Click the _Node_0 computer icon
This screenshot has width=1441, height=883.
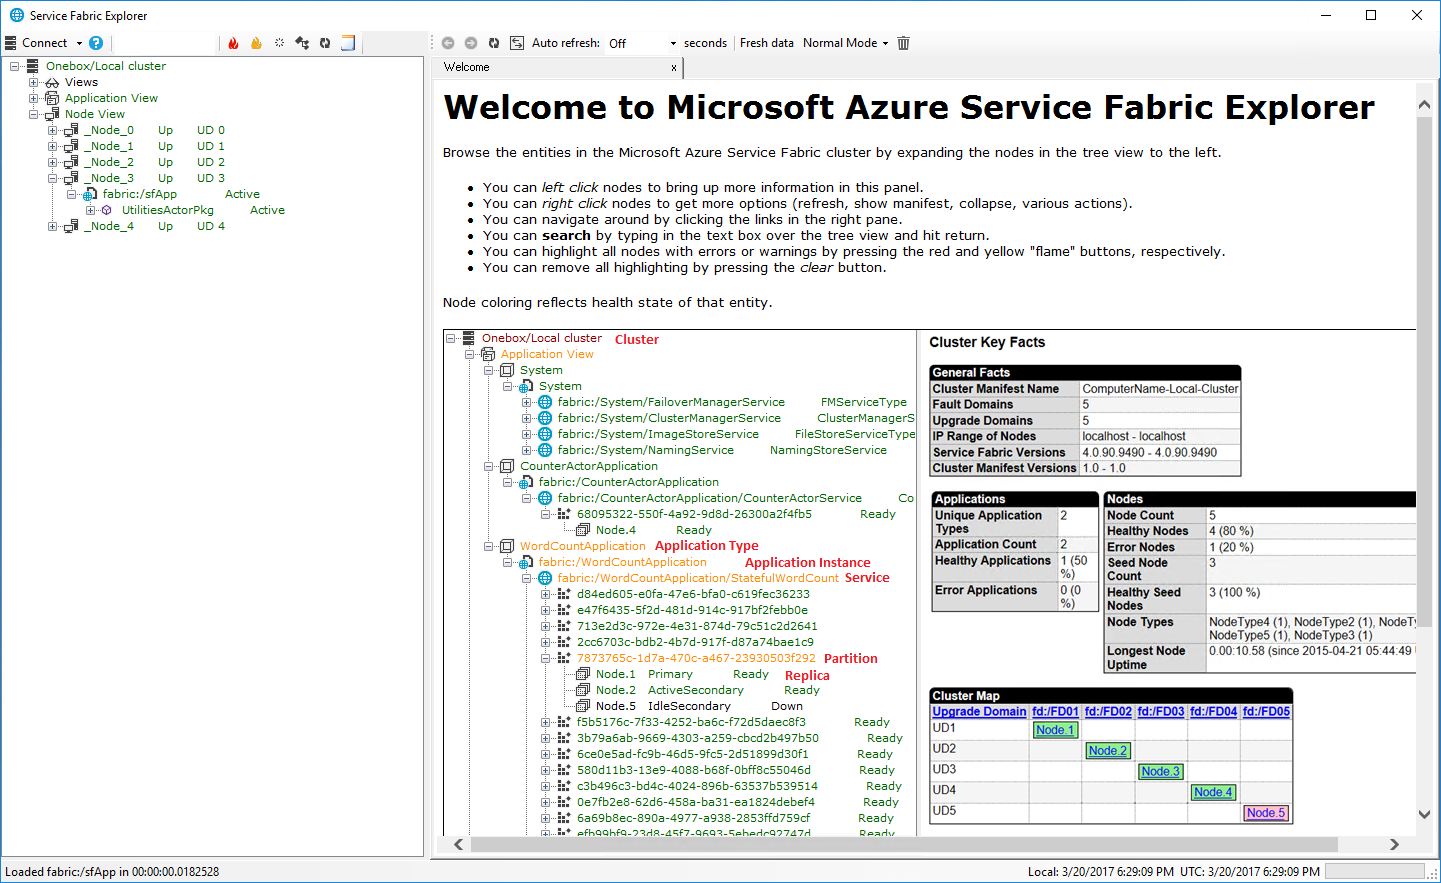click(x=71, y=130)
